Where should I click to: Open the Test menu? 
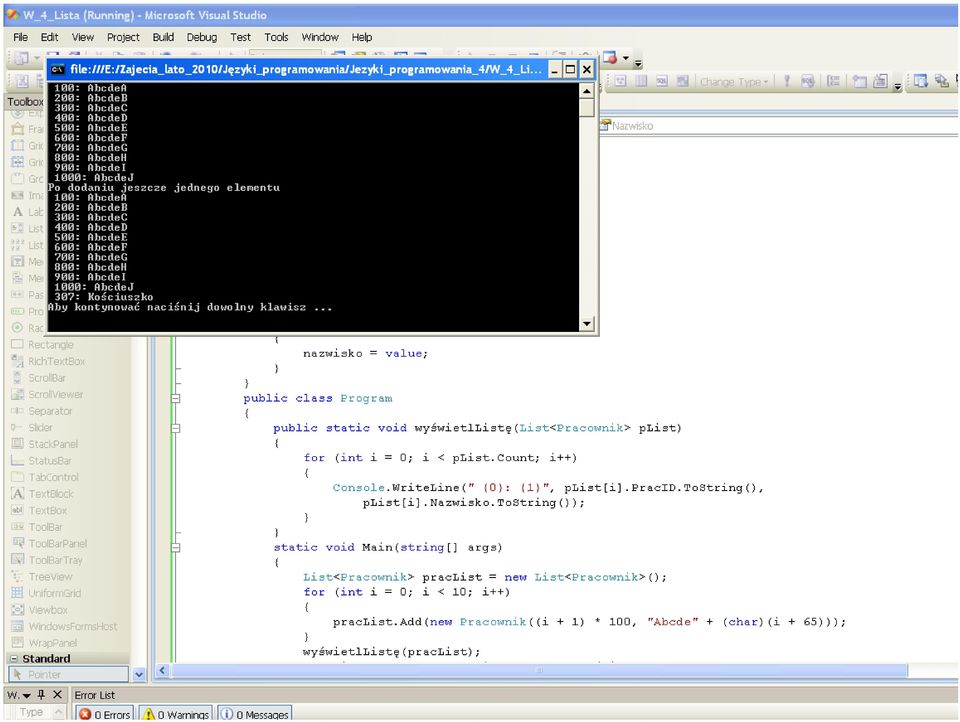[240, 37]
